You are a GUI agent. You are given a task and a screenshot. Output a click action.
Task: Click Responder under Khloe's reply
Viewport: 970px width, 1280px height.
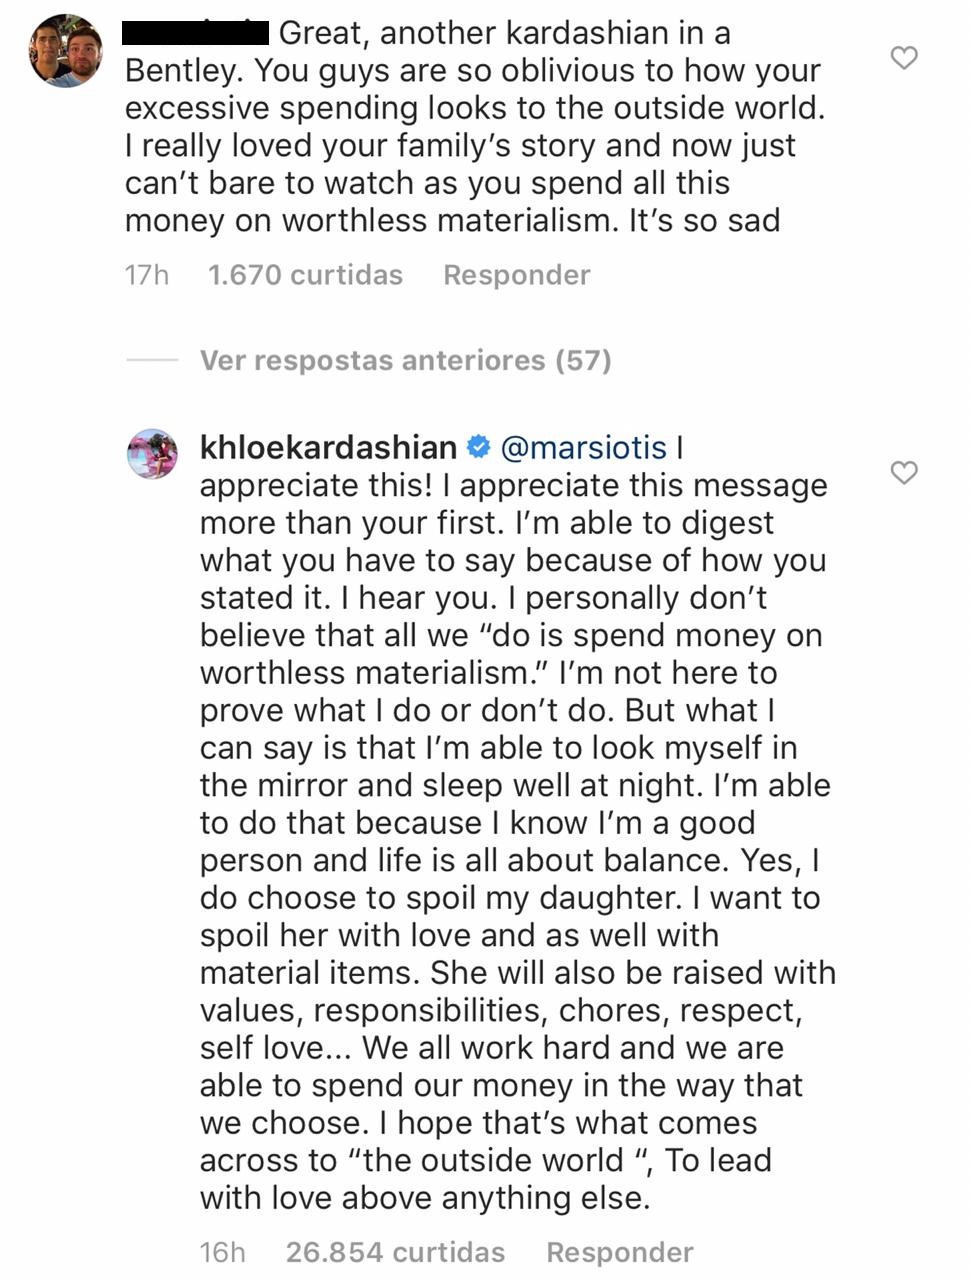coord(620,1252)
